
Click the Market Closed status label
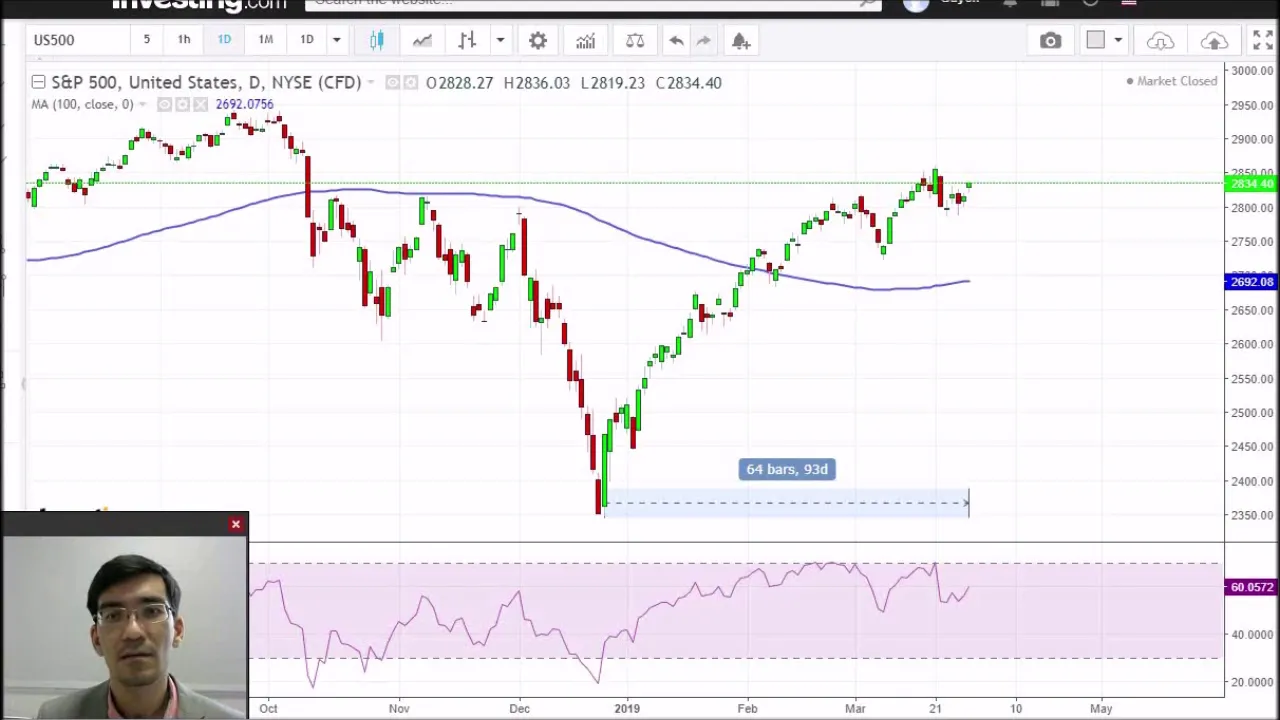click(1171, 81)
